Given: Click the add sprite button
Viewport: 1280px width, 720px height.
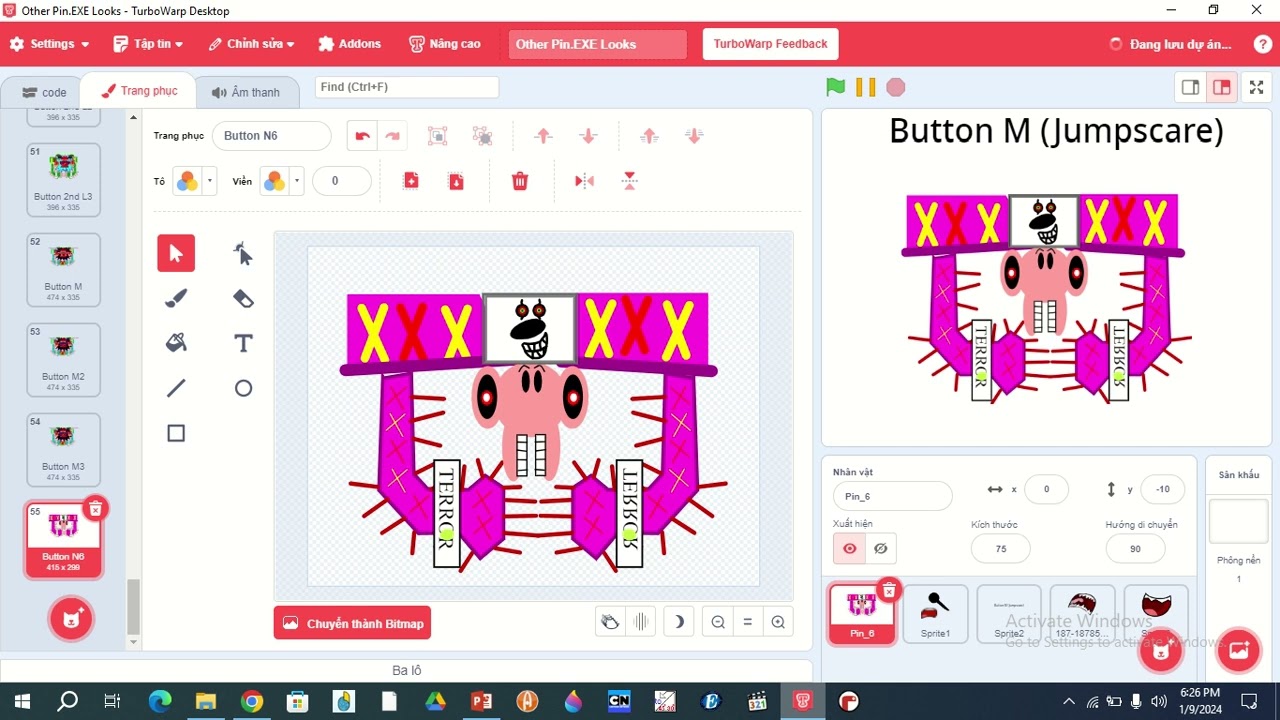Looking at the screenshot, I should pos(1160,650).
